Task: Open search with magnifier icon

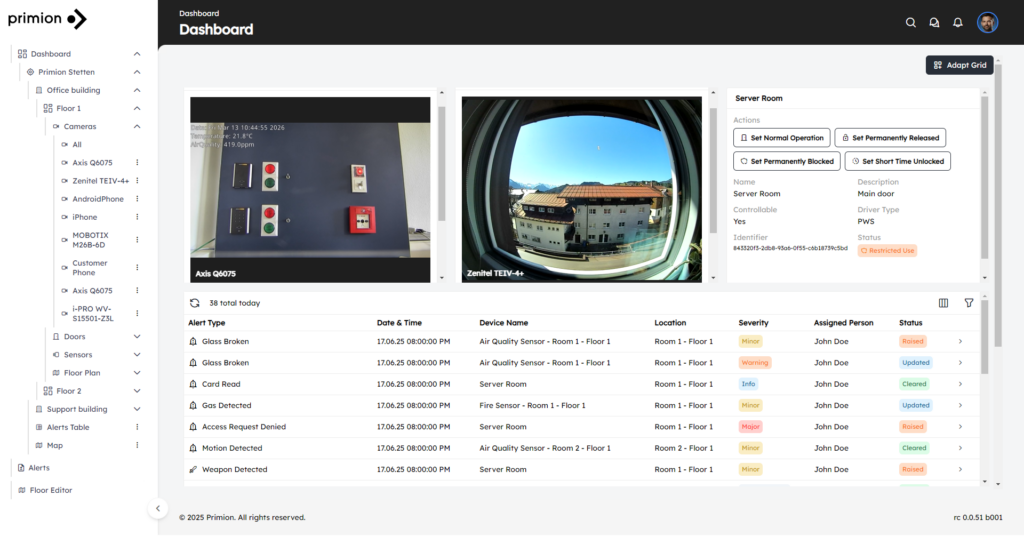Action: point(910,22)
